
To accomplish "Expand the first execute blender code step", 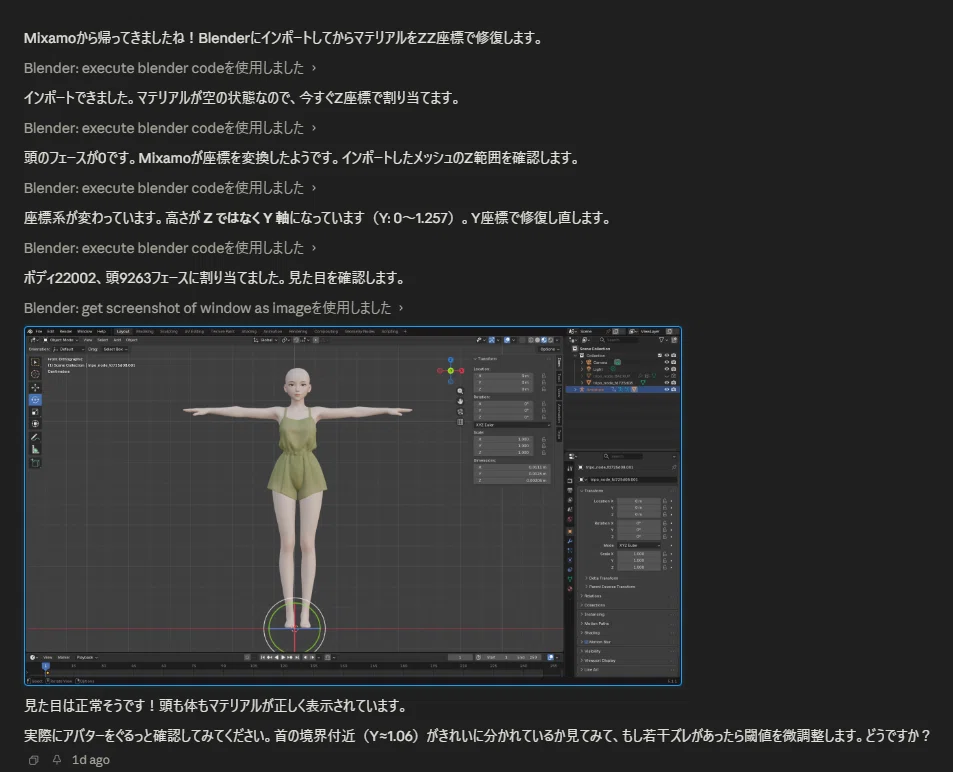I will [x=170, y=68].
